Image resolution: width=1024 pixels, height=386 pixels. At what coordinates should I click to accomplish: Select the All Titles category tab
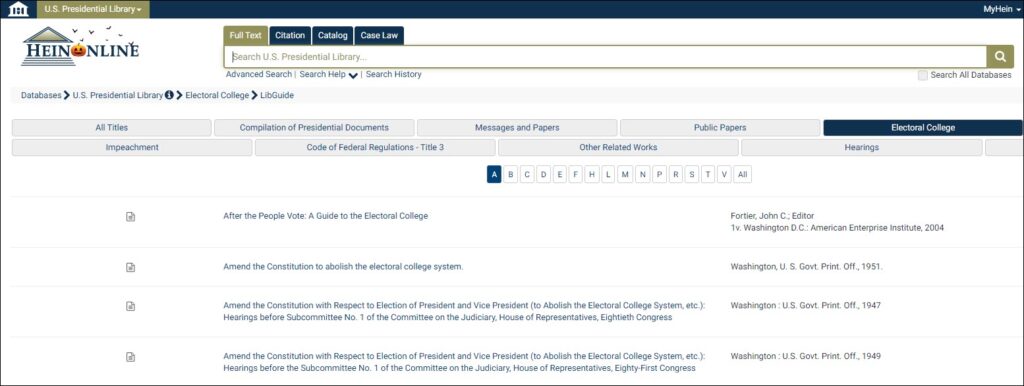pos(112,128)
